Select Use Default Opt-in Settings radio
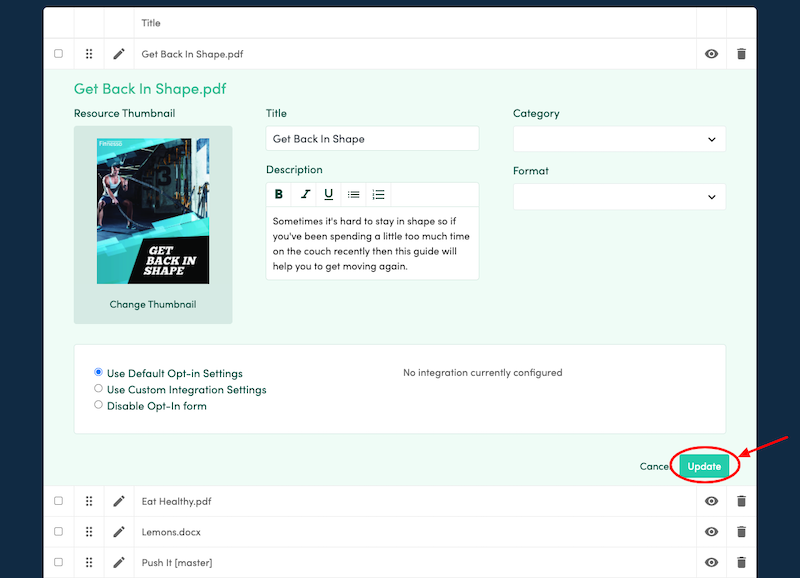 98,372
